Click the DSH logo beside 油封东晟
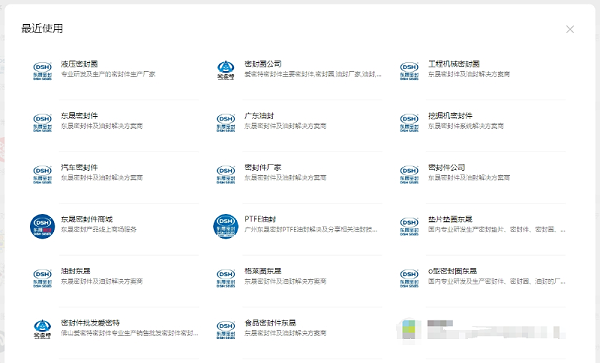Image resolution: width=600 pixels, height=363 pixels. 42,278
